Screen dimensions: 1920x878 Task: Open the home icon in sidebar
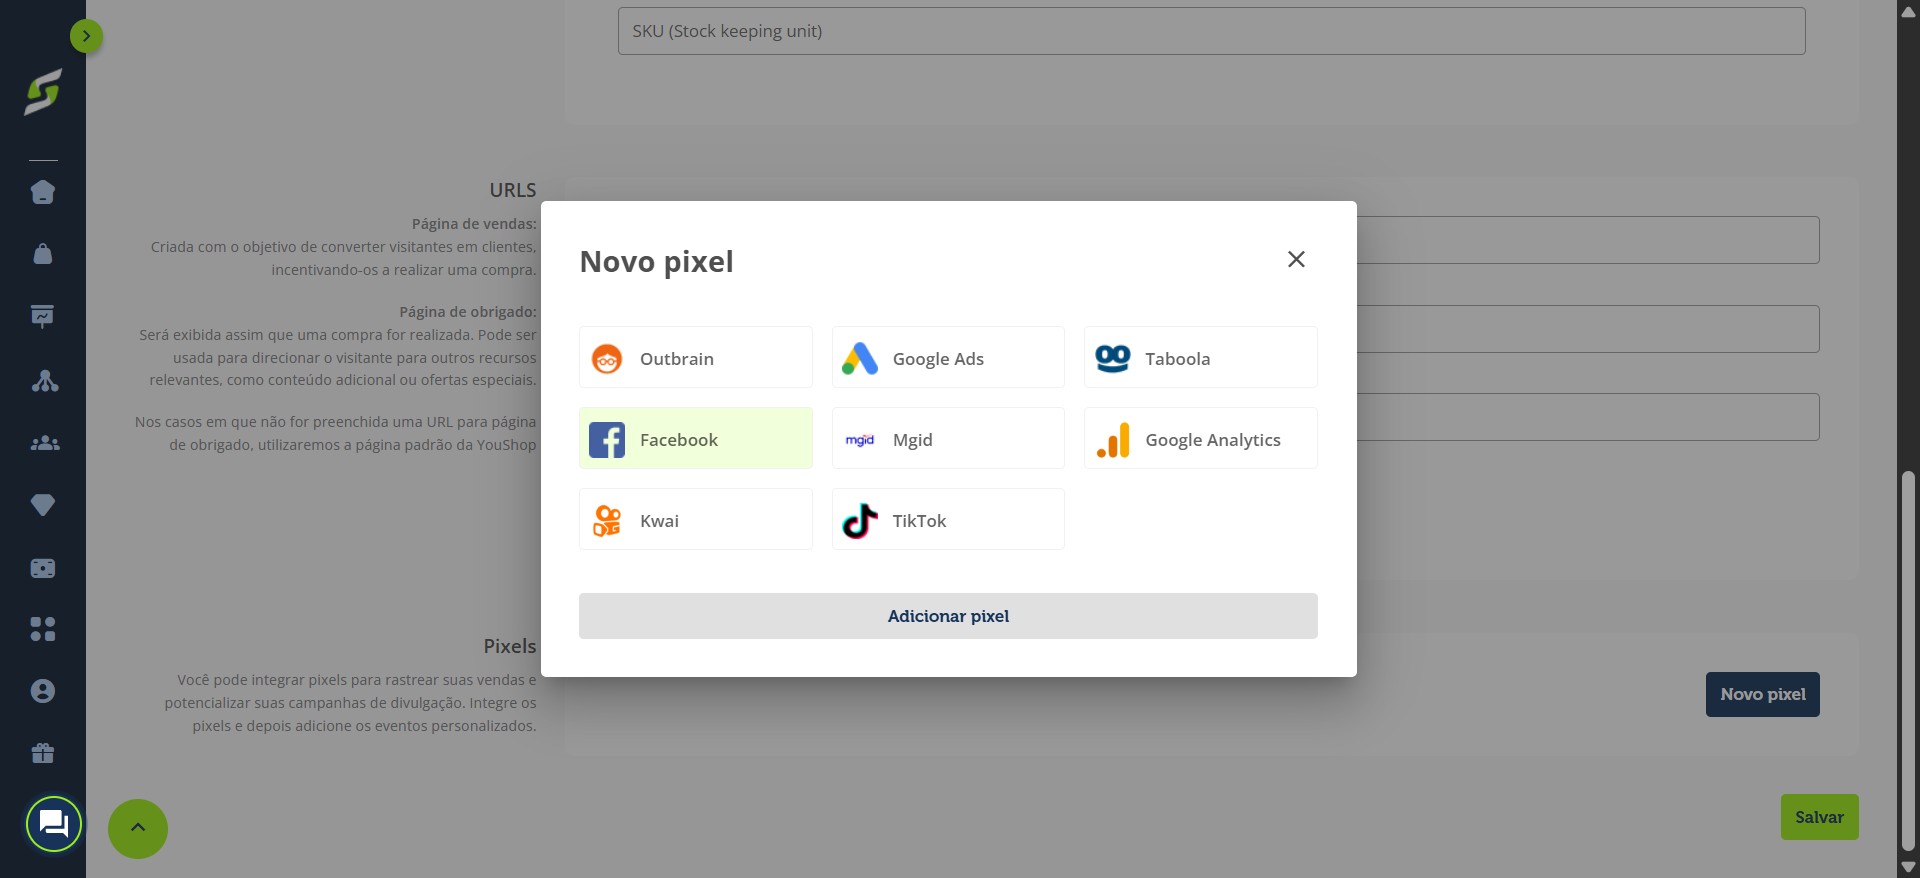[x=43, y=192]
